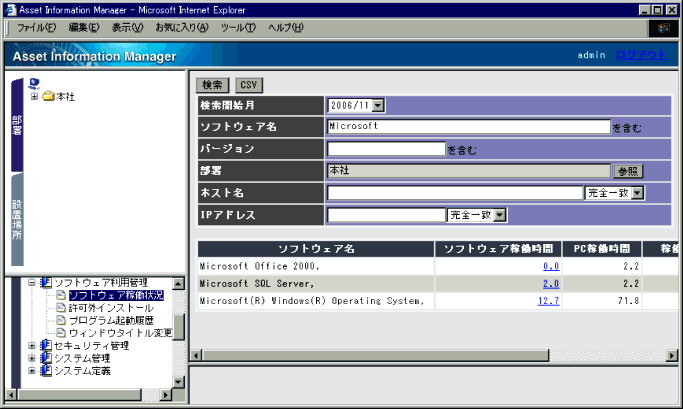Click the ログアウト link
683x409 pixels.
pos(638,55)
